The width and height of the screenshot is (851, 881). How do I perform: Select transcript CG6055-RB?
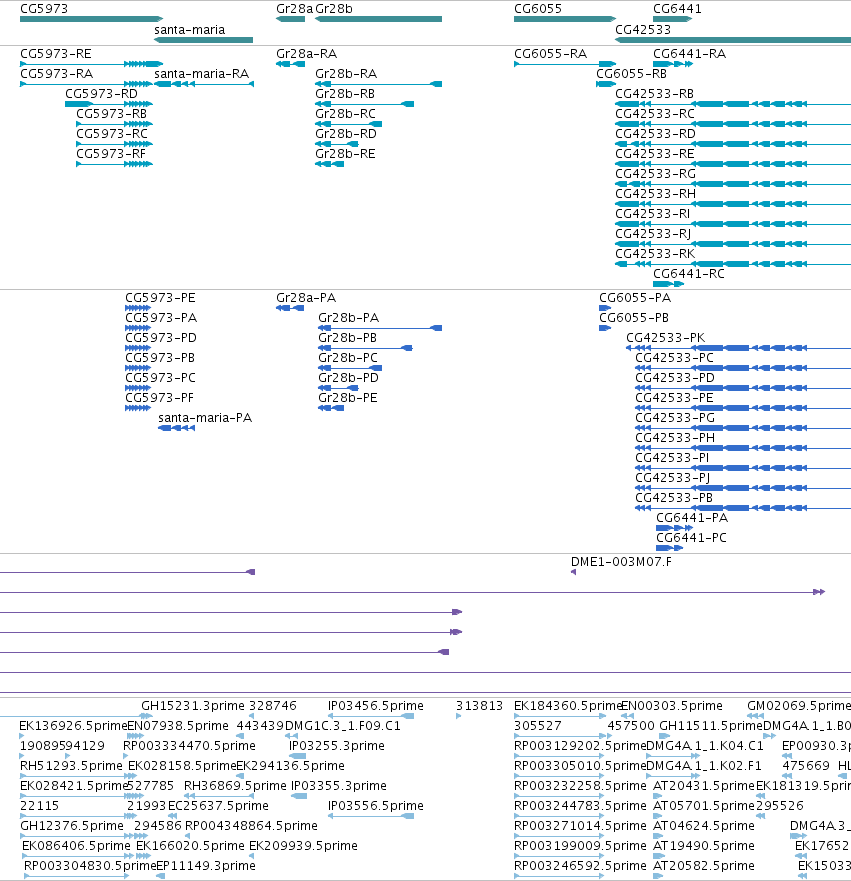coord(606,84)
